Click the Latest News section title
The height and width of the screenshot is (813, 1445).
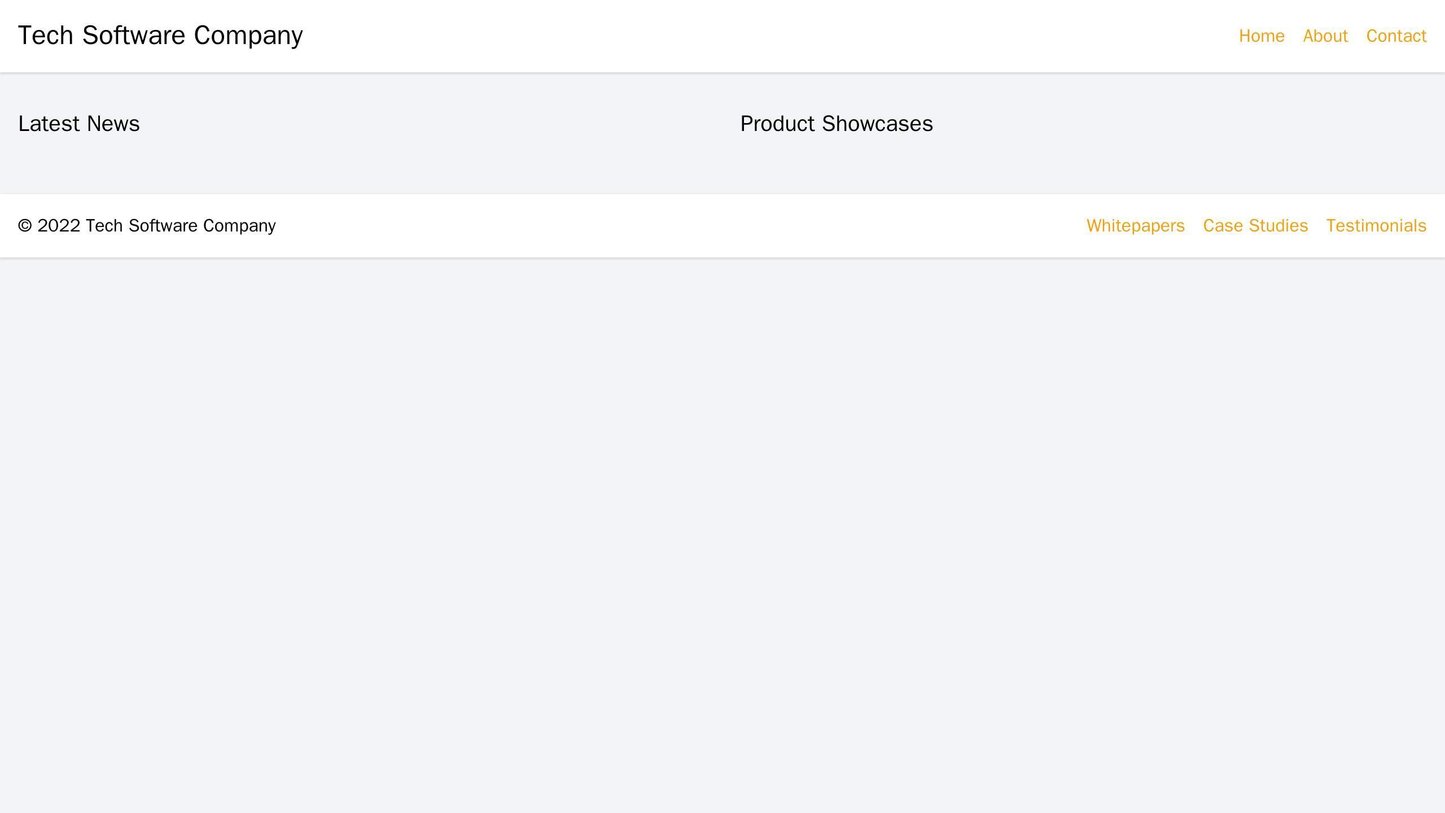(79, 124)
